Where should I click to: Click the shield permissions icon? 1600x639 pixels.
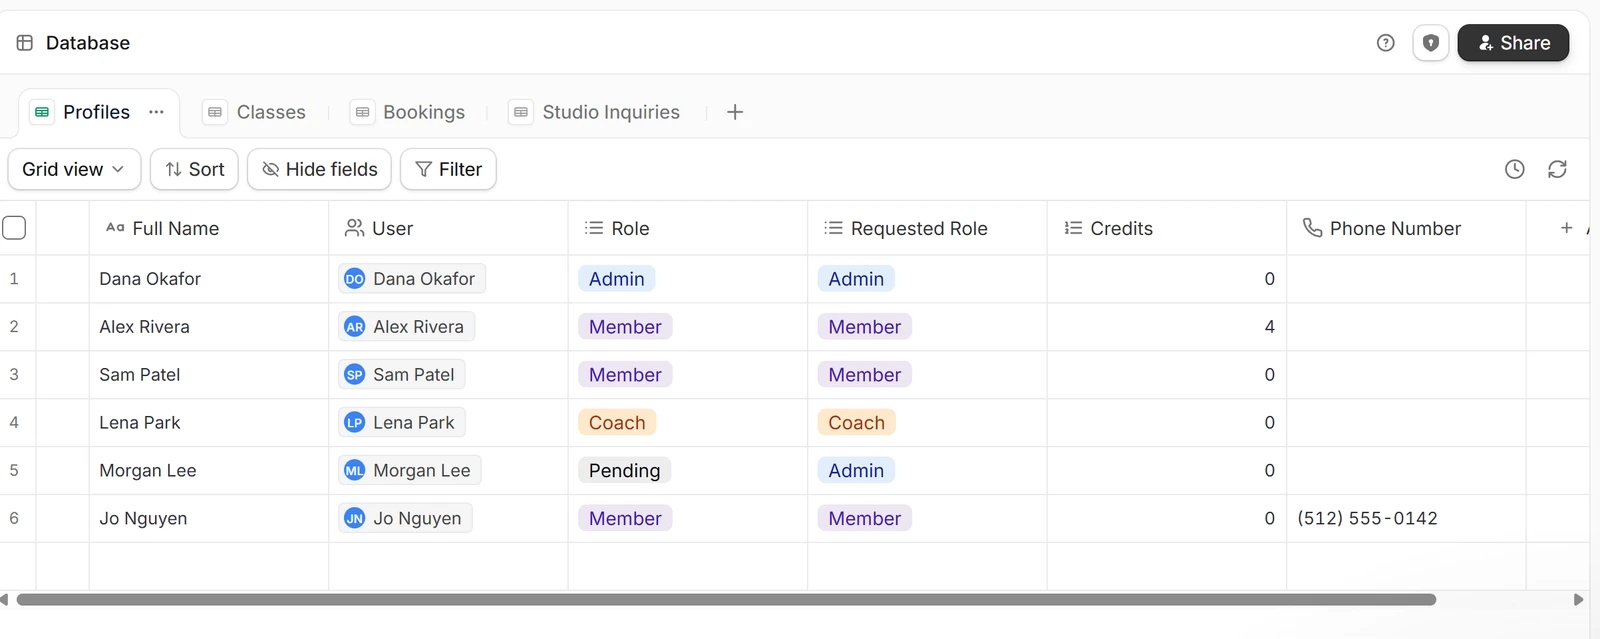(1431, 43)
